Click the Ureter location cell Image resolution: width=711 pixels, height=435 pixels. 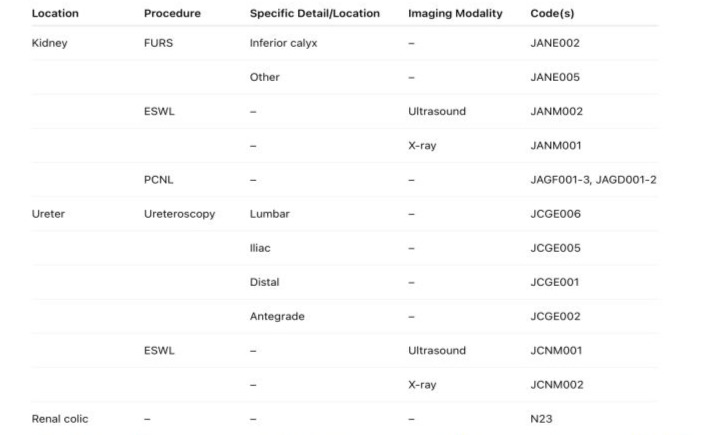coord(48,214)
